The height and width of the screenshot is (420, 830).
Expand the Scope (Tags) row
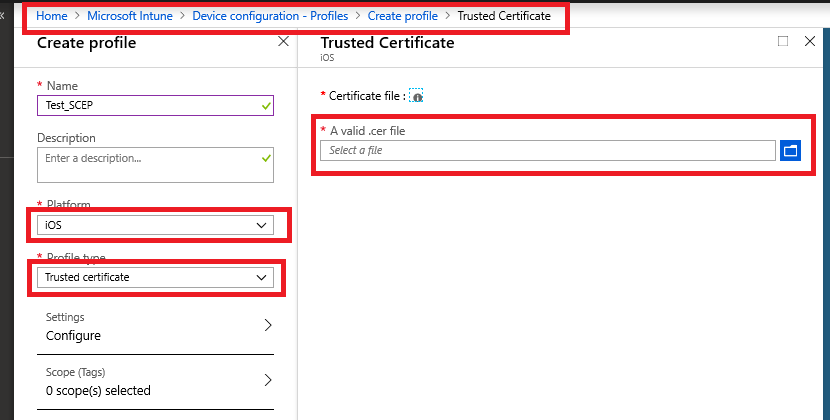click(156, 382)
